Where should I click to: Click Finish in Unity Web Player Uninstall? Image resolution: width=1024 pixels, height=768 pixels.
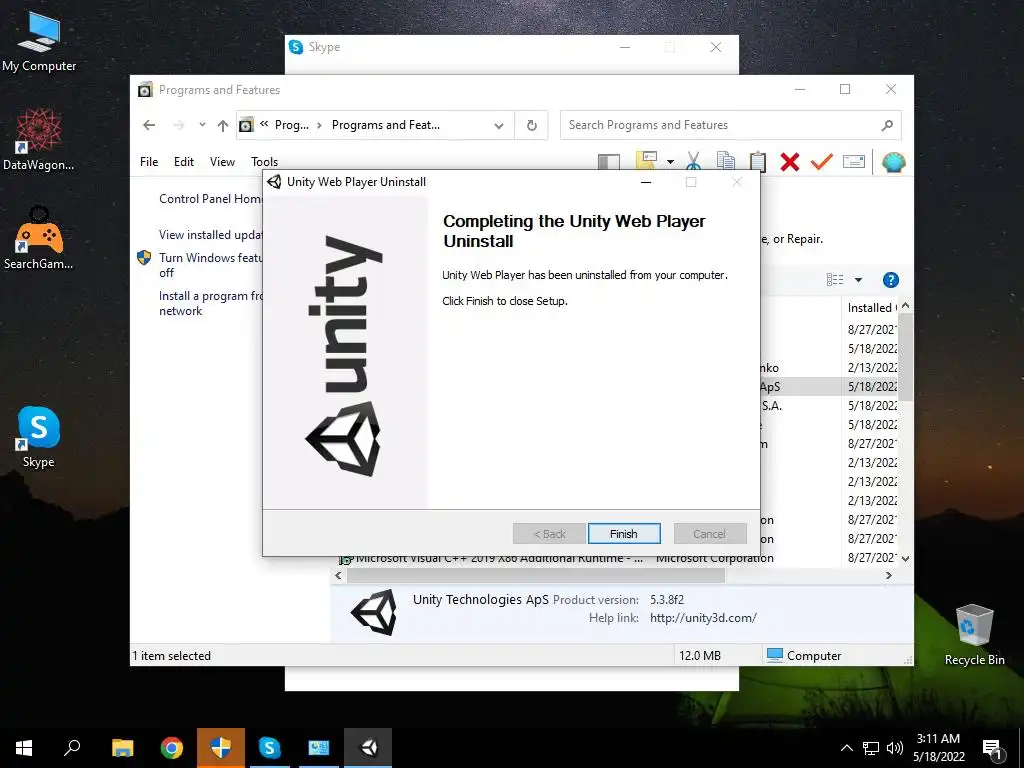click(x=624, y=534)
